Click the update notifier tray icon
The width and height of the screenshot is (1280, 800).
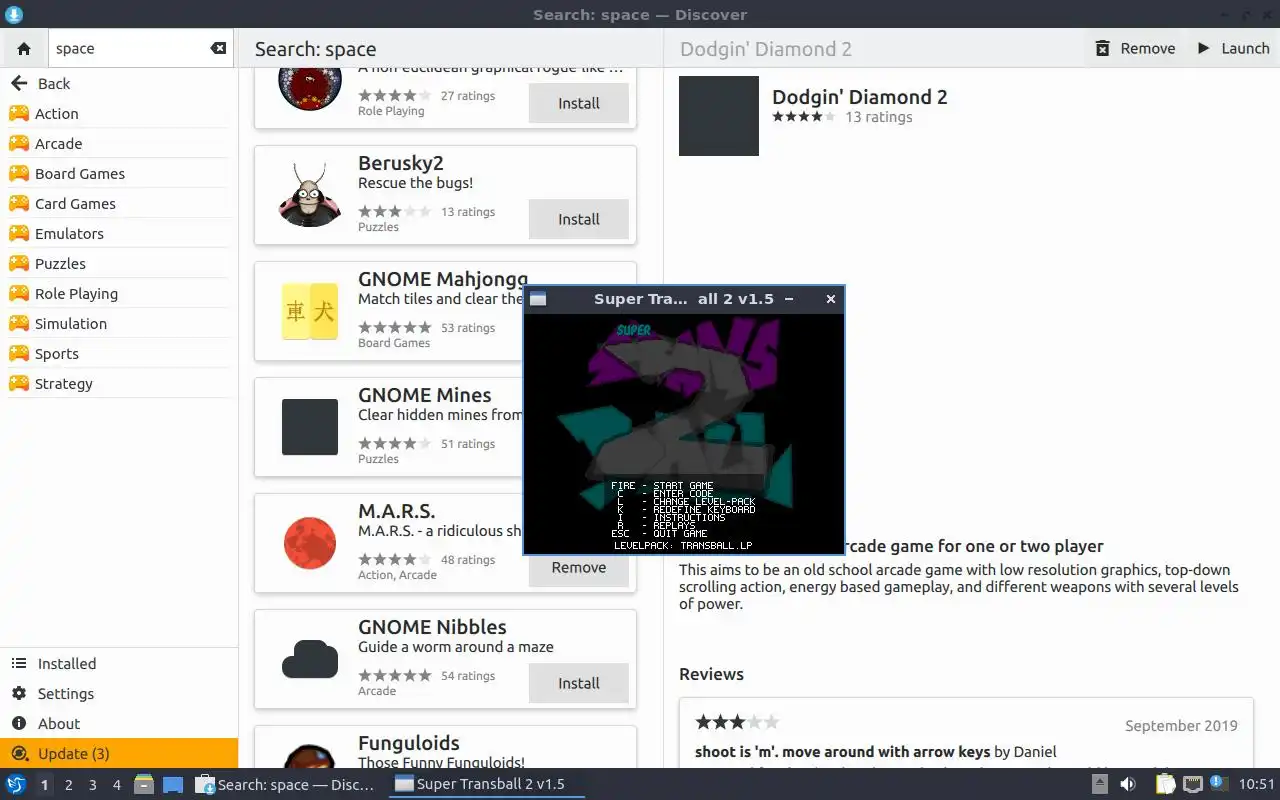[x=1217, y=783]
